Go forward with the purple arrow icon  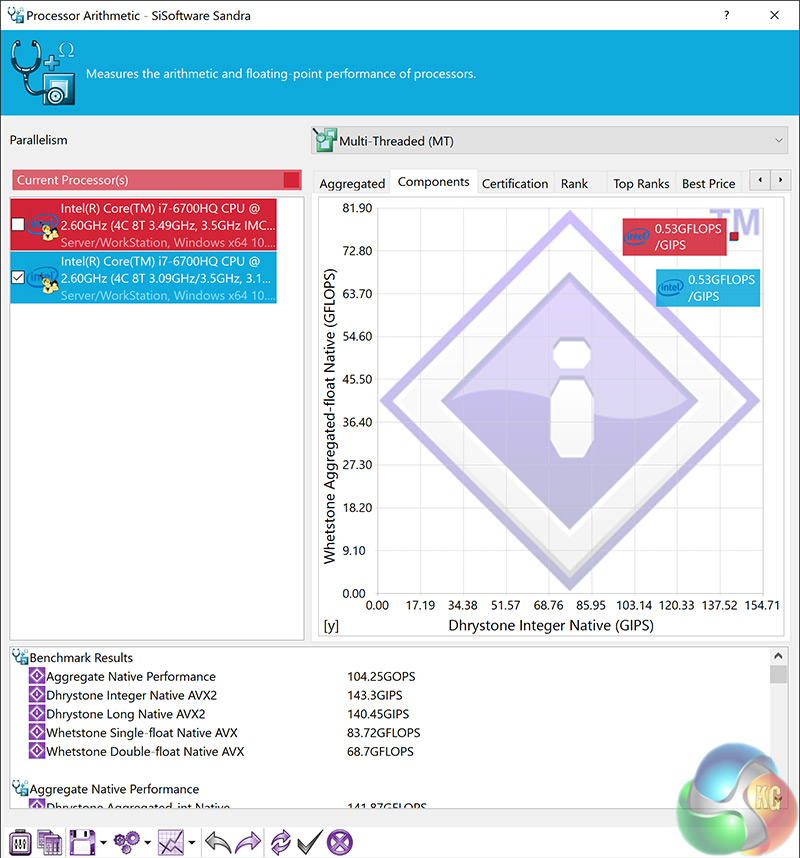[248, 842]
